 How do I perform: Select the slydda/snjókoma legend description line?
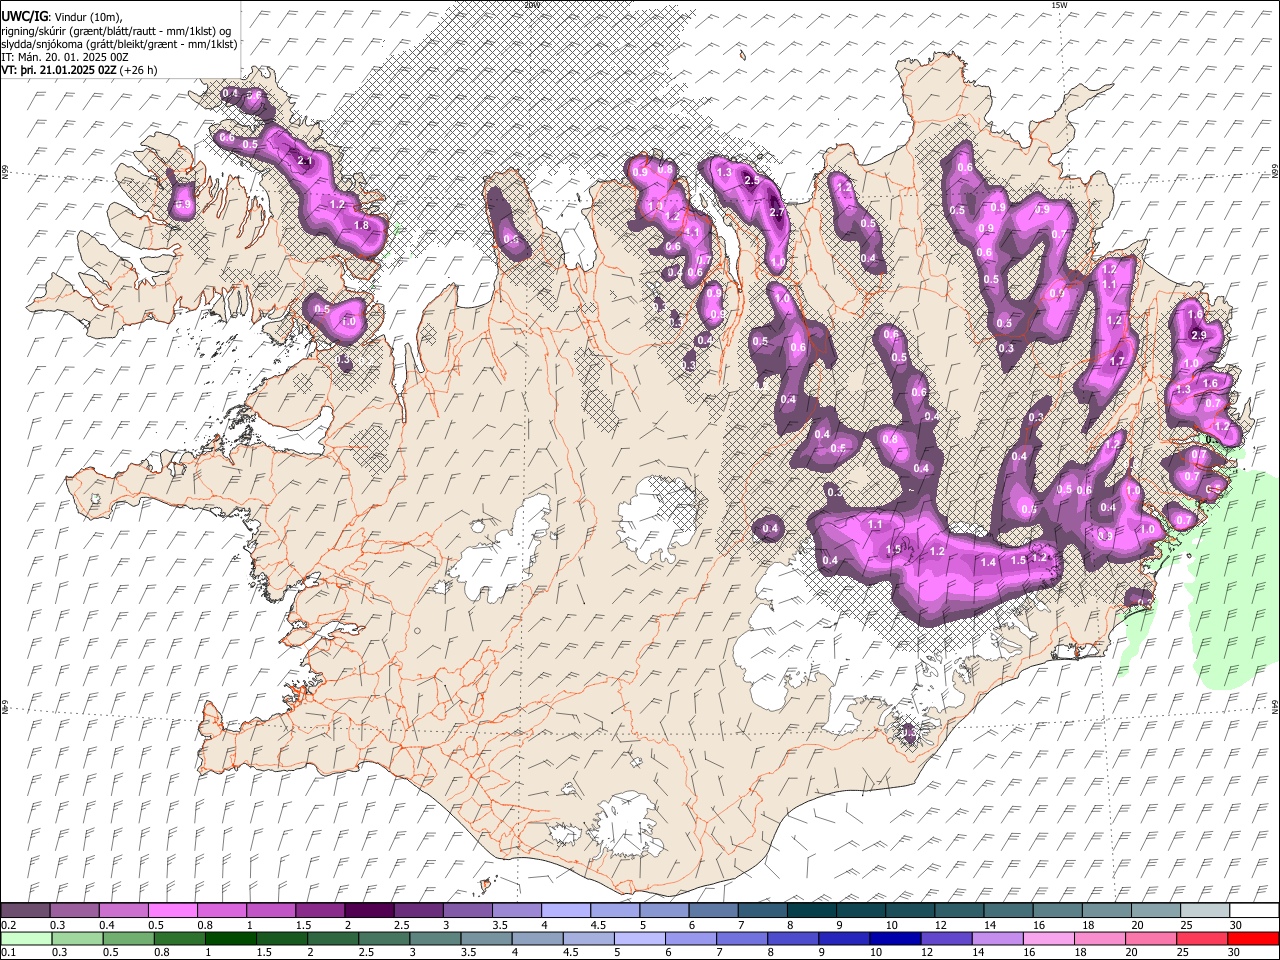tap(120, 44)
